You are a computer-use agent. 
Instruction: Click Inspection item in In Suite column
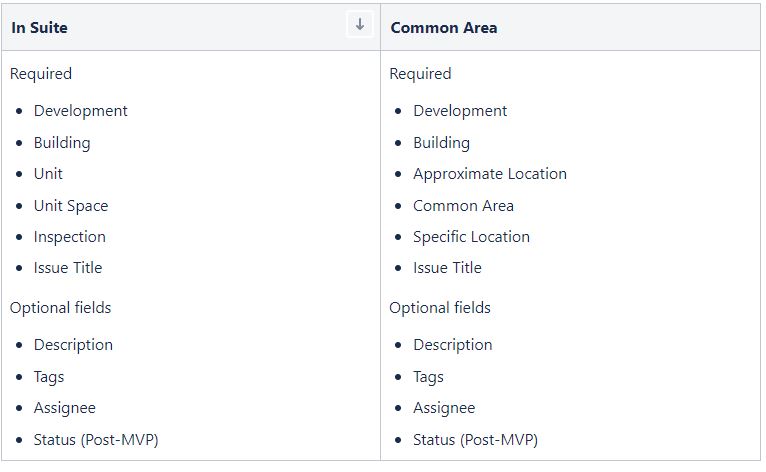click(69, 237)
